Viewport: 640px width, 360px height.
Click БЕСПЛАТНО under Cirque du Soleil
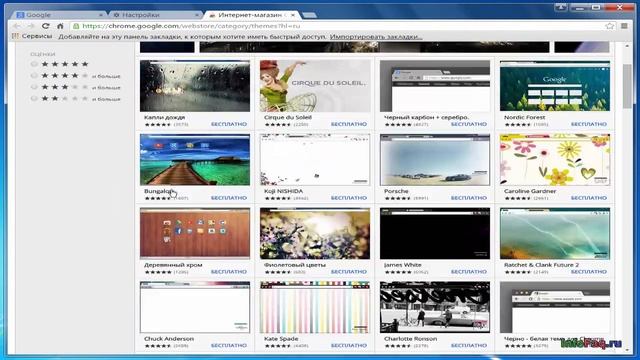349,124
